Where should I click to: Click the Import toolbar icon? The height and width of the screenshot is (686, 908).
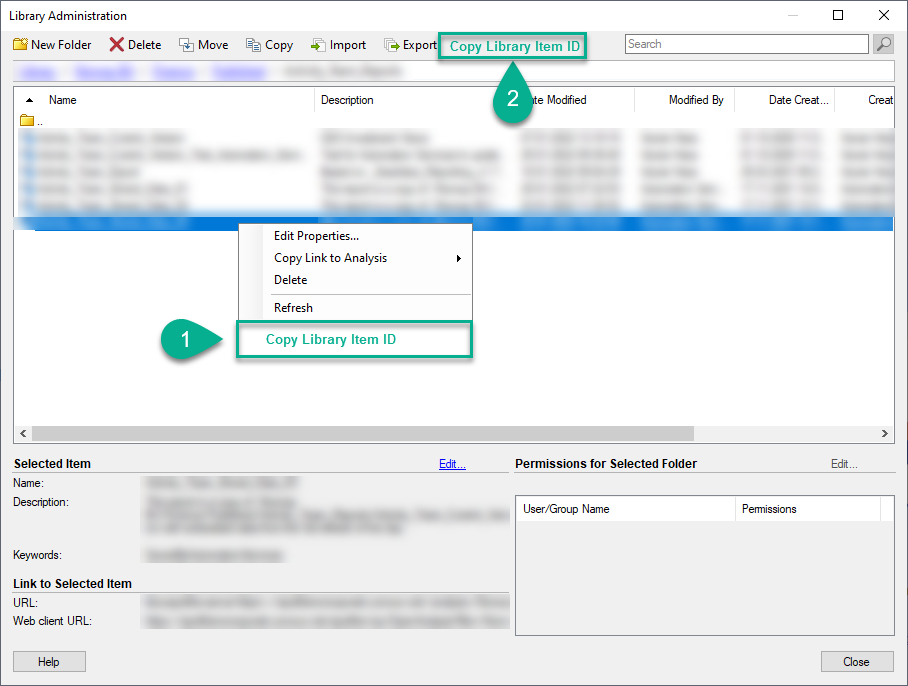[318, 45]
